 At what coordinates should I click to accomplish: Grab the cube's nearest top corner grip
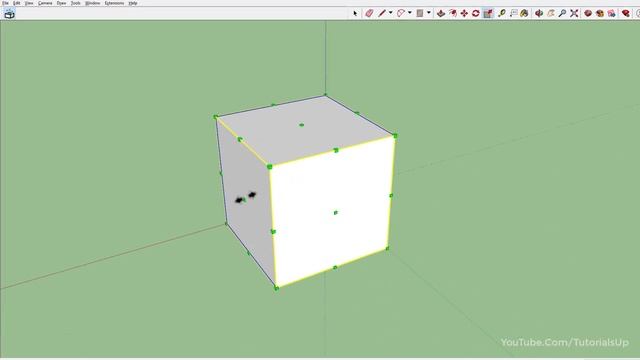point(269,167)
